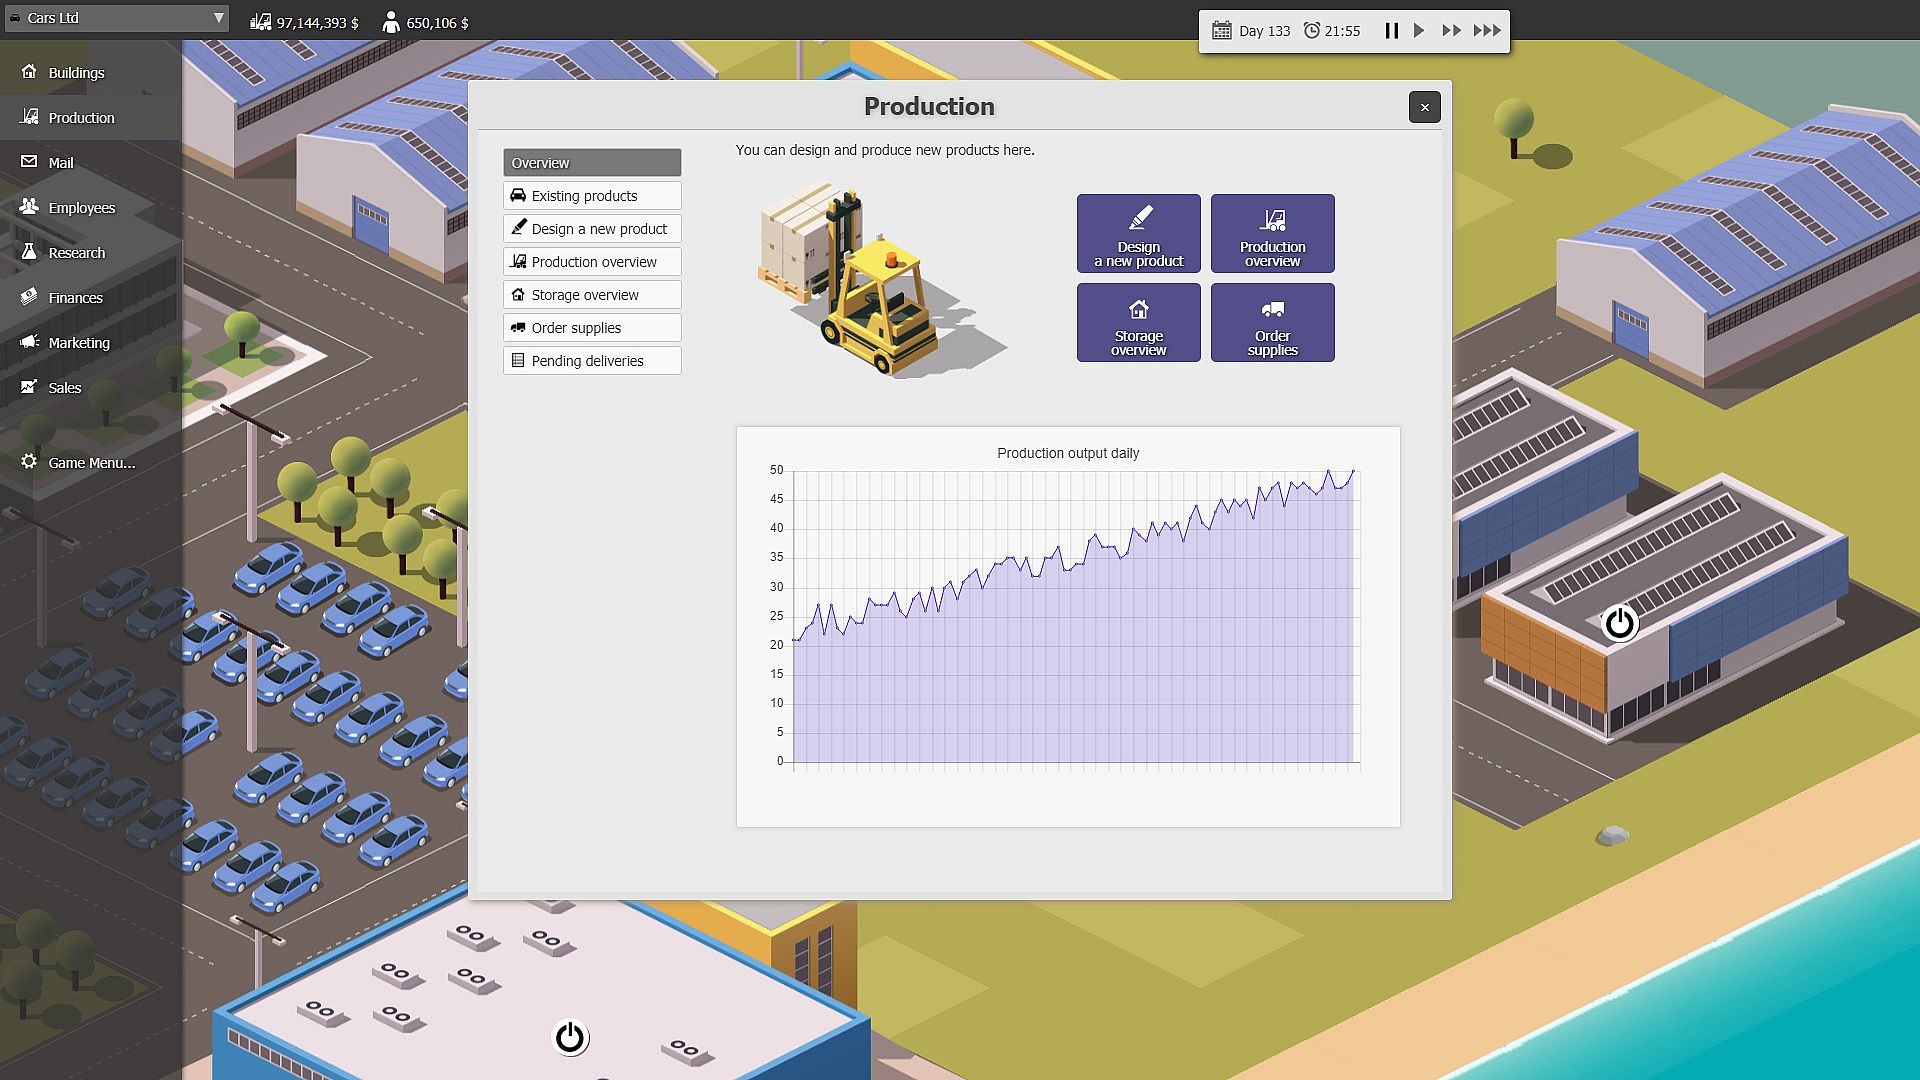Open Marketing from the sidebar
The height and width of the screenshot is (1080, 1920).
[x=78, y=343]
